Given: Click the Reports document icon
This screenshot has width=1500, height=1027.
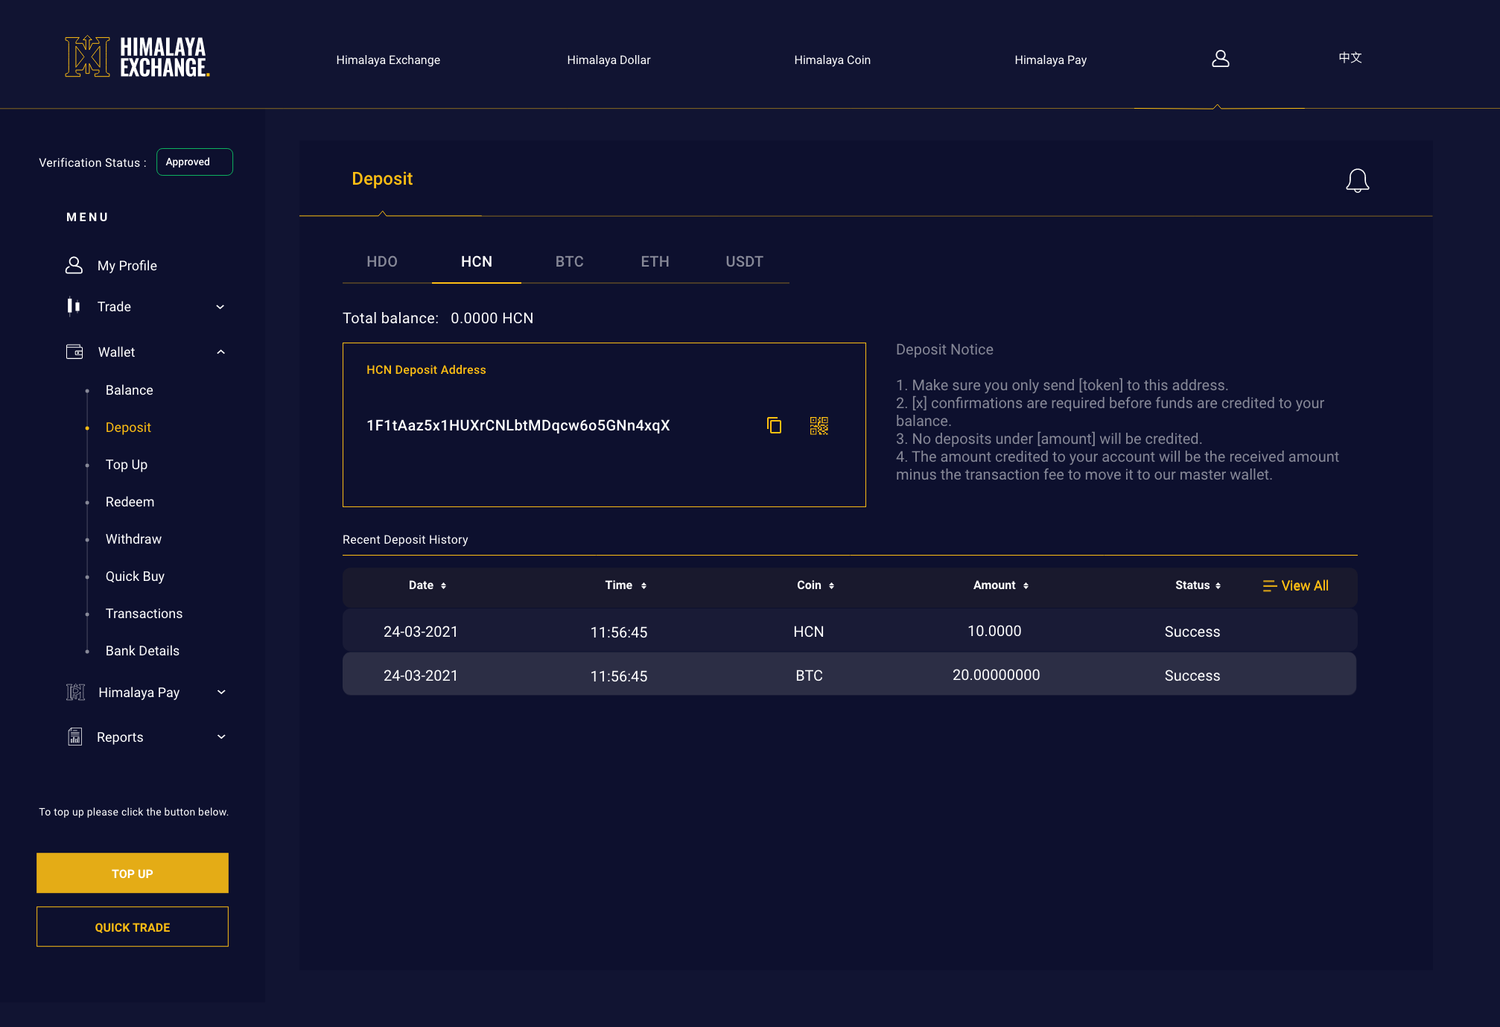Looking at the screenshot, I should pyautogui.click(x=75, y=737).
